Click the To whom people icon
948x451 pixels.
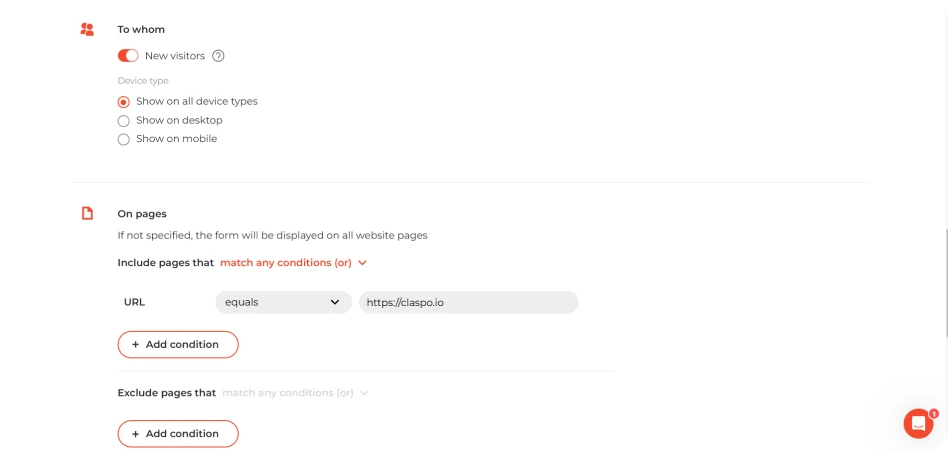87,29
